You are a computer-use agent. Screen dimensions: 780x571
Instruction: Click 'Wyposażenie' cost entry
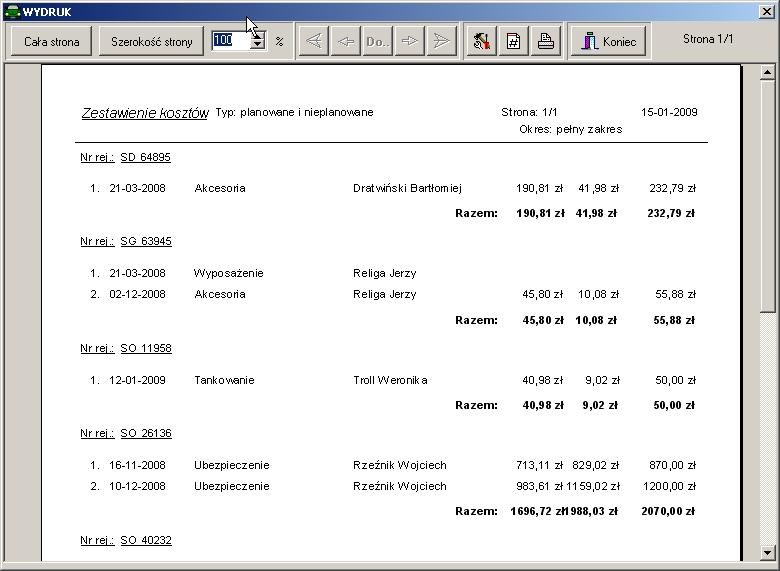pyautogui.click(x=228, y=273)
